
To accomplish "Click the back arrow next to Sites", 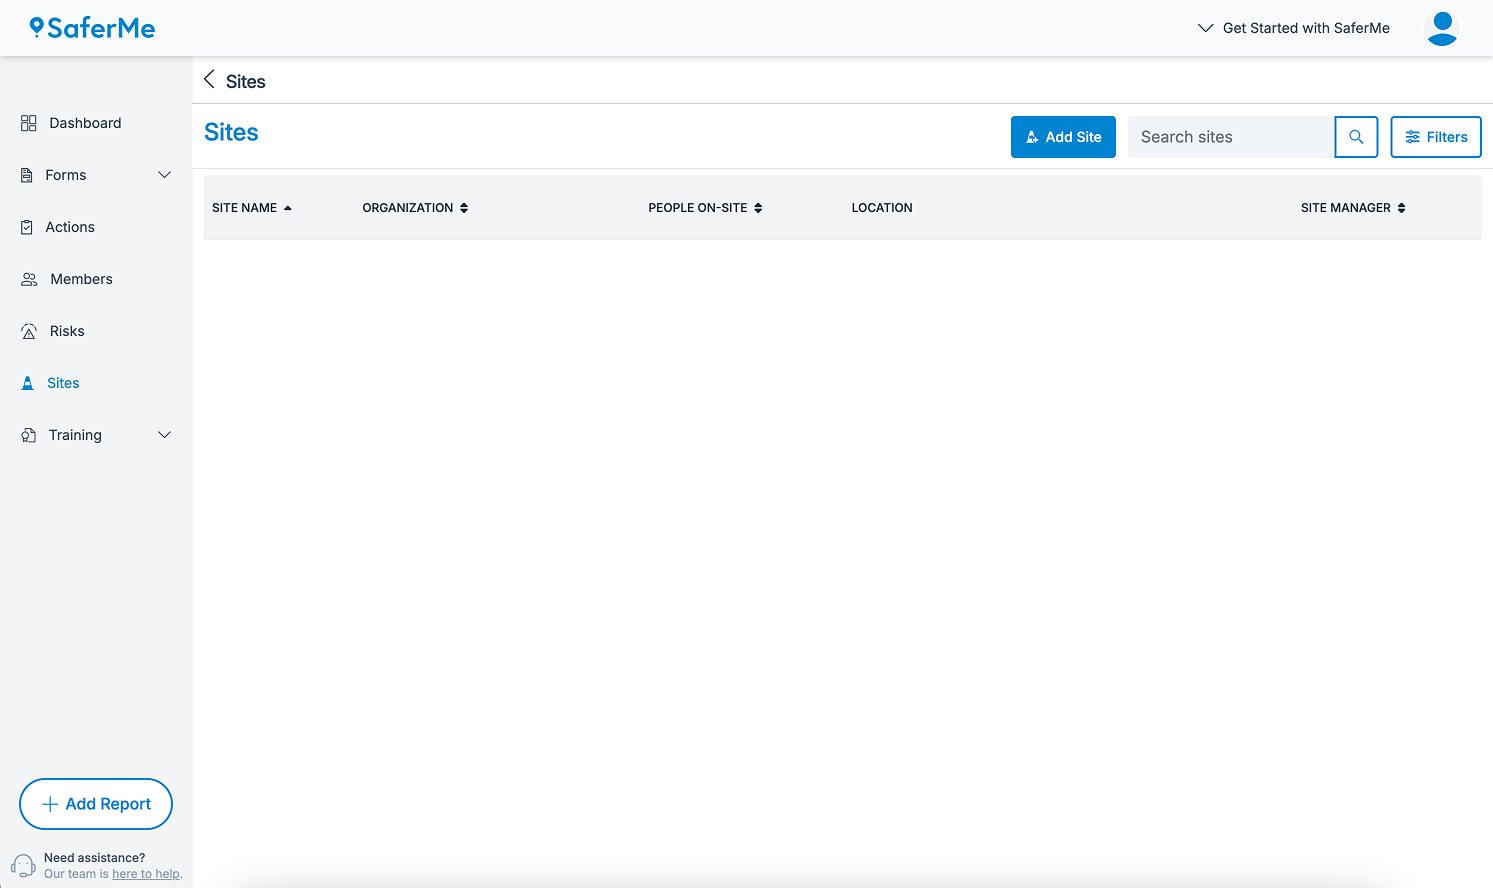I will pyautogui.click(x=210, y=79).
